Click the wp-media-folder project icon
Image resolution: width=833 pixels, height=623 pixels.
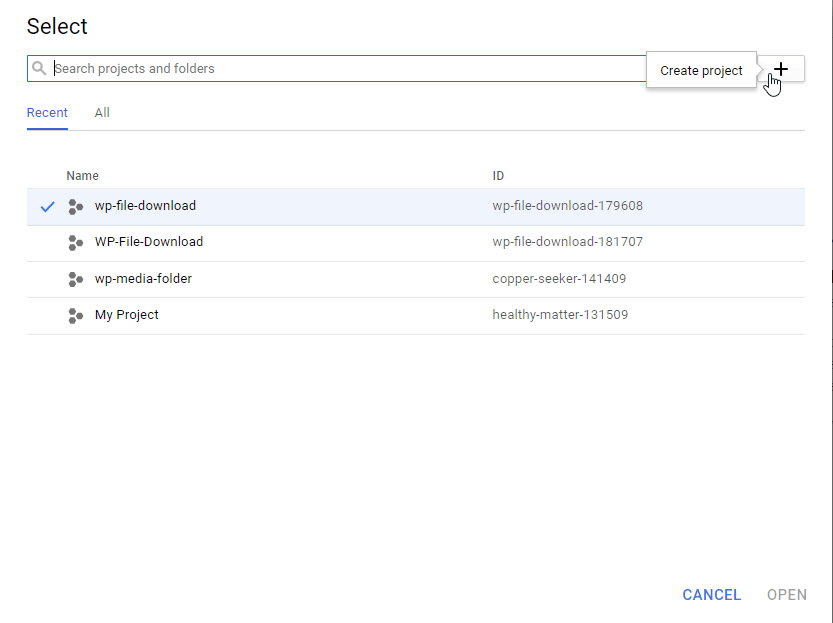(x=75, y=279)
